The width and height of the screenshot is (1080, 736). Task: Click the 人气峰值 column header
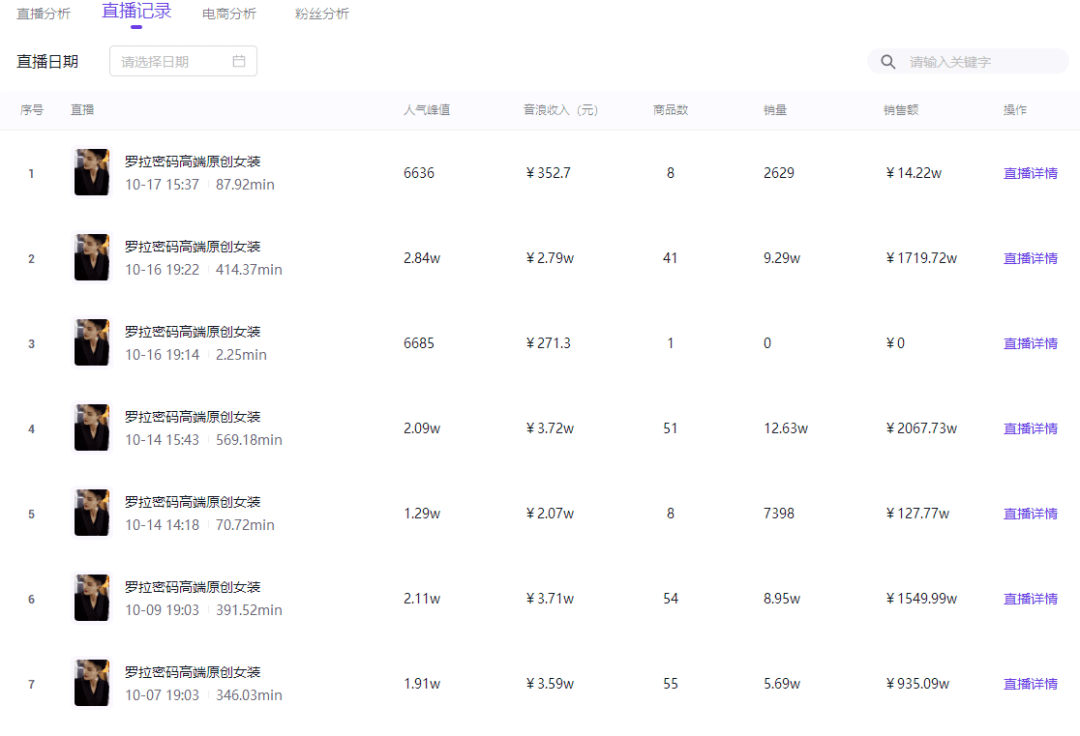pos(426,110)
